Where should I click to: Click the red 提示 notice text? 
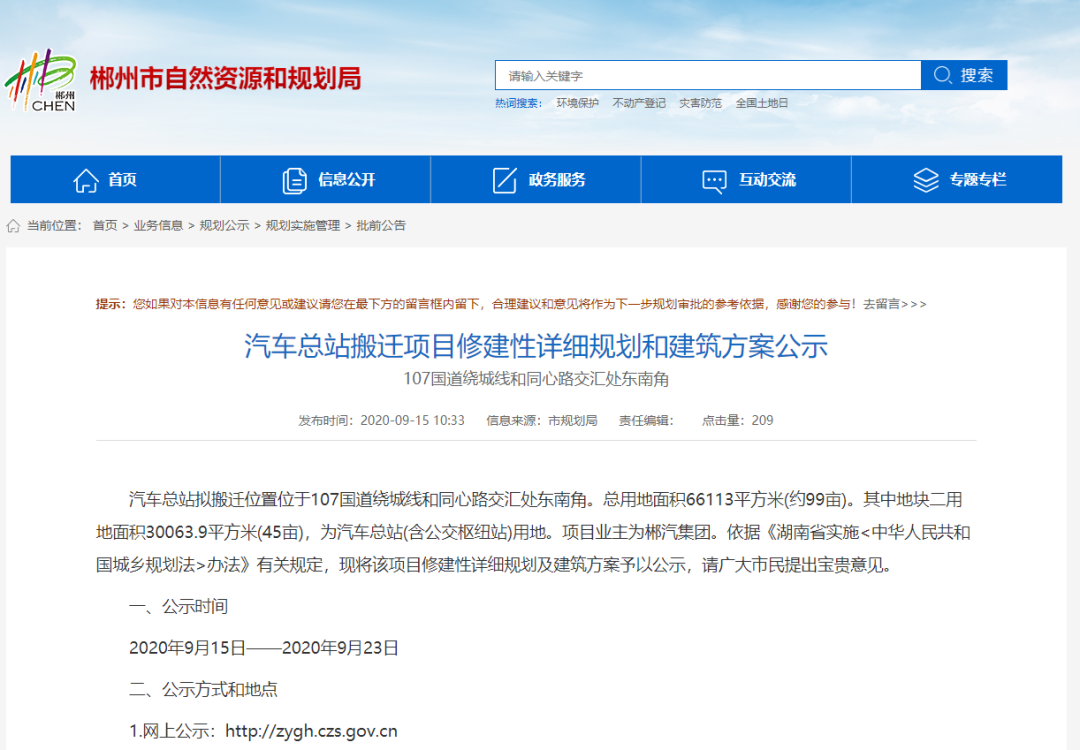(475, 304)
